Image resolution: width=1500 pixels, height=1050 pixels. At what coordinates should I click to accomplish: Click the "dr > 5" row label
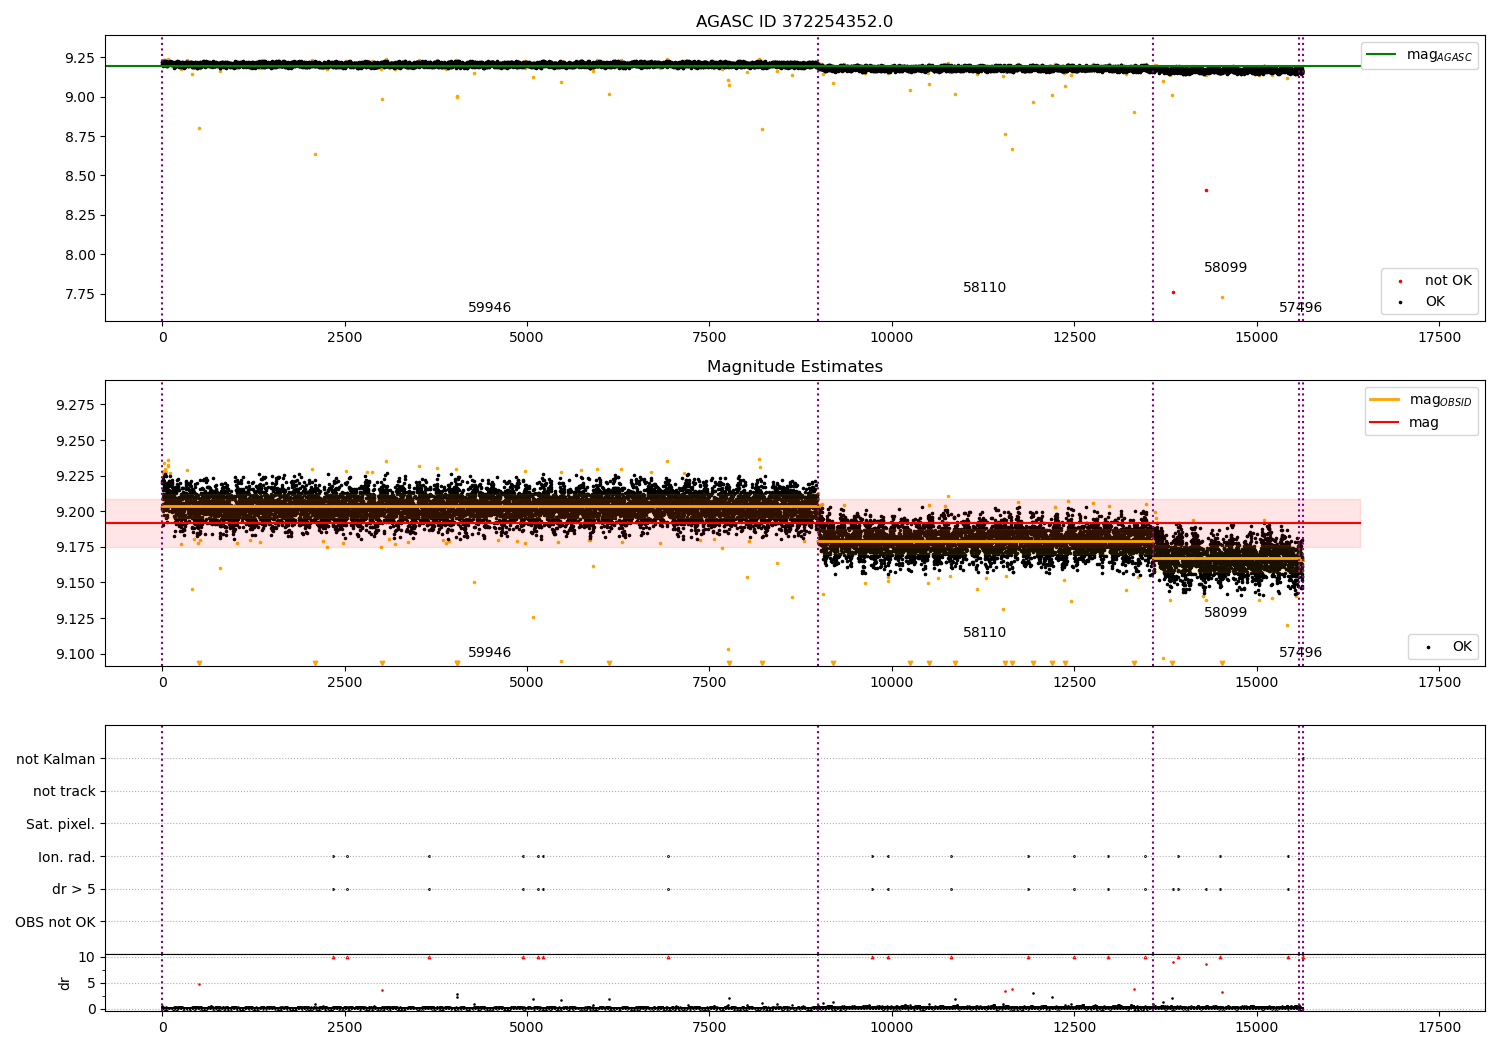(x=74, y=890)
